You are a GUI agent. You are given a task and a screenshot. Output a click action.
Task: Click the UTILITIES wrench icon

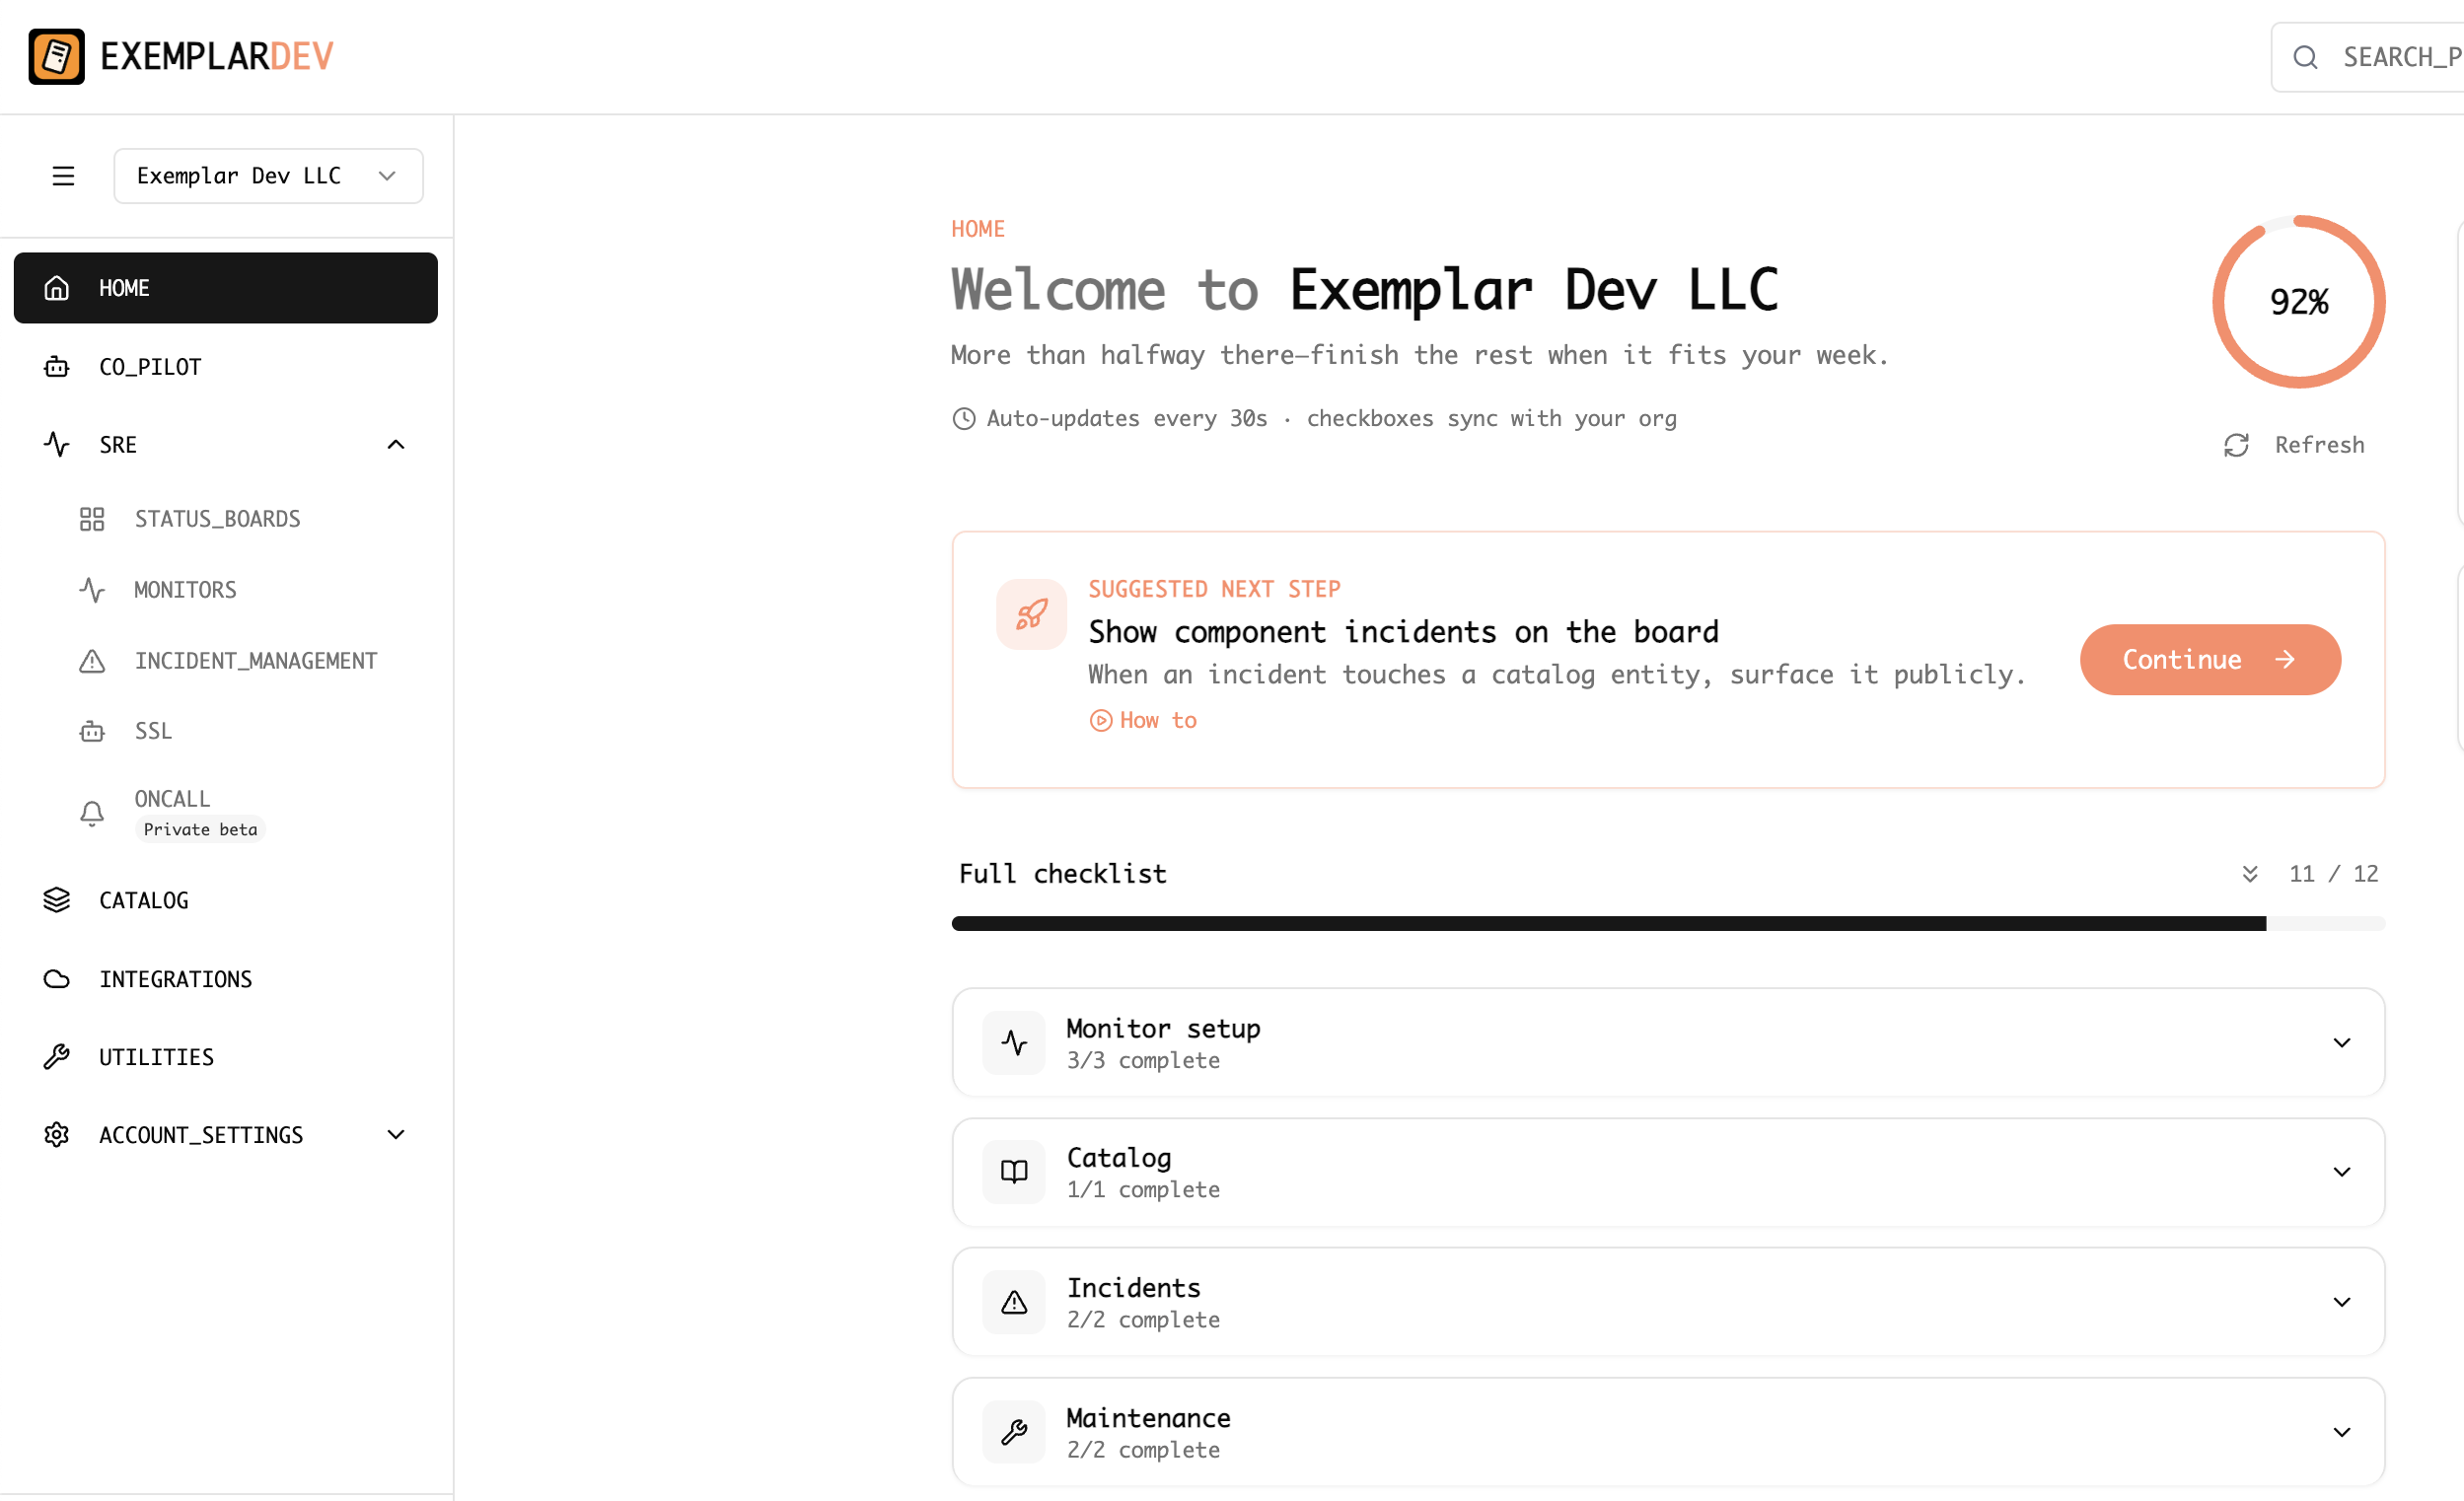tap(56, 1056)
